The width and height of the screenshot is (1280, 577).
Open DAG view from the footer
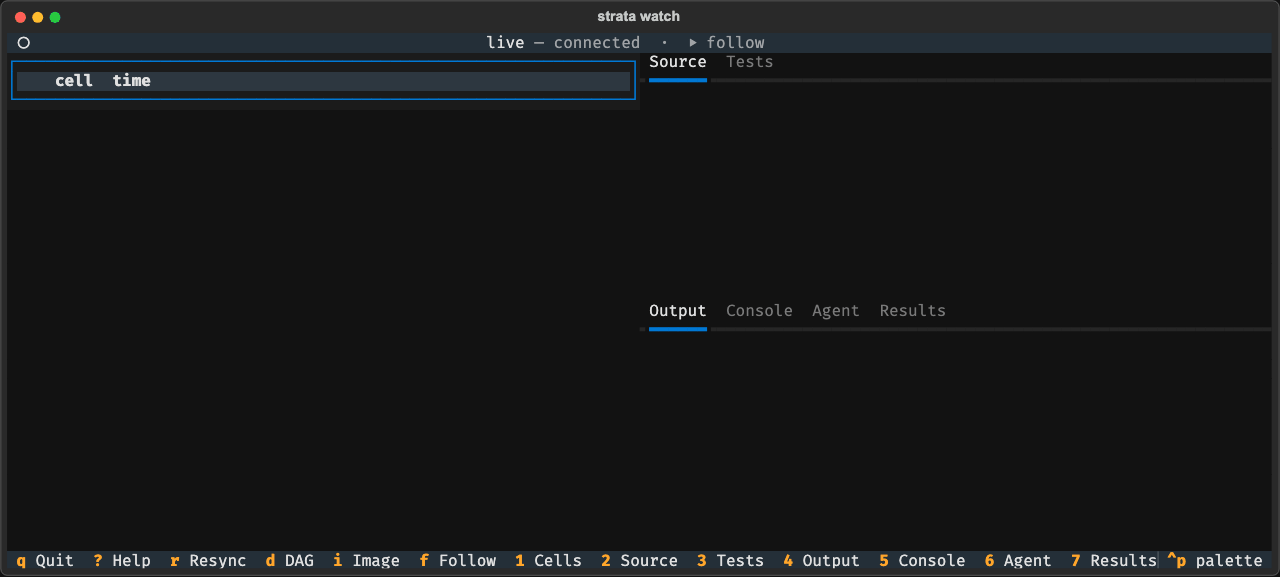click(290, 561)
